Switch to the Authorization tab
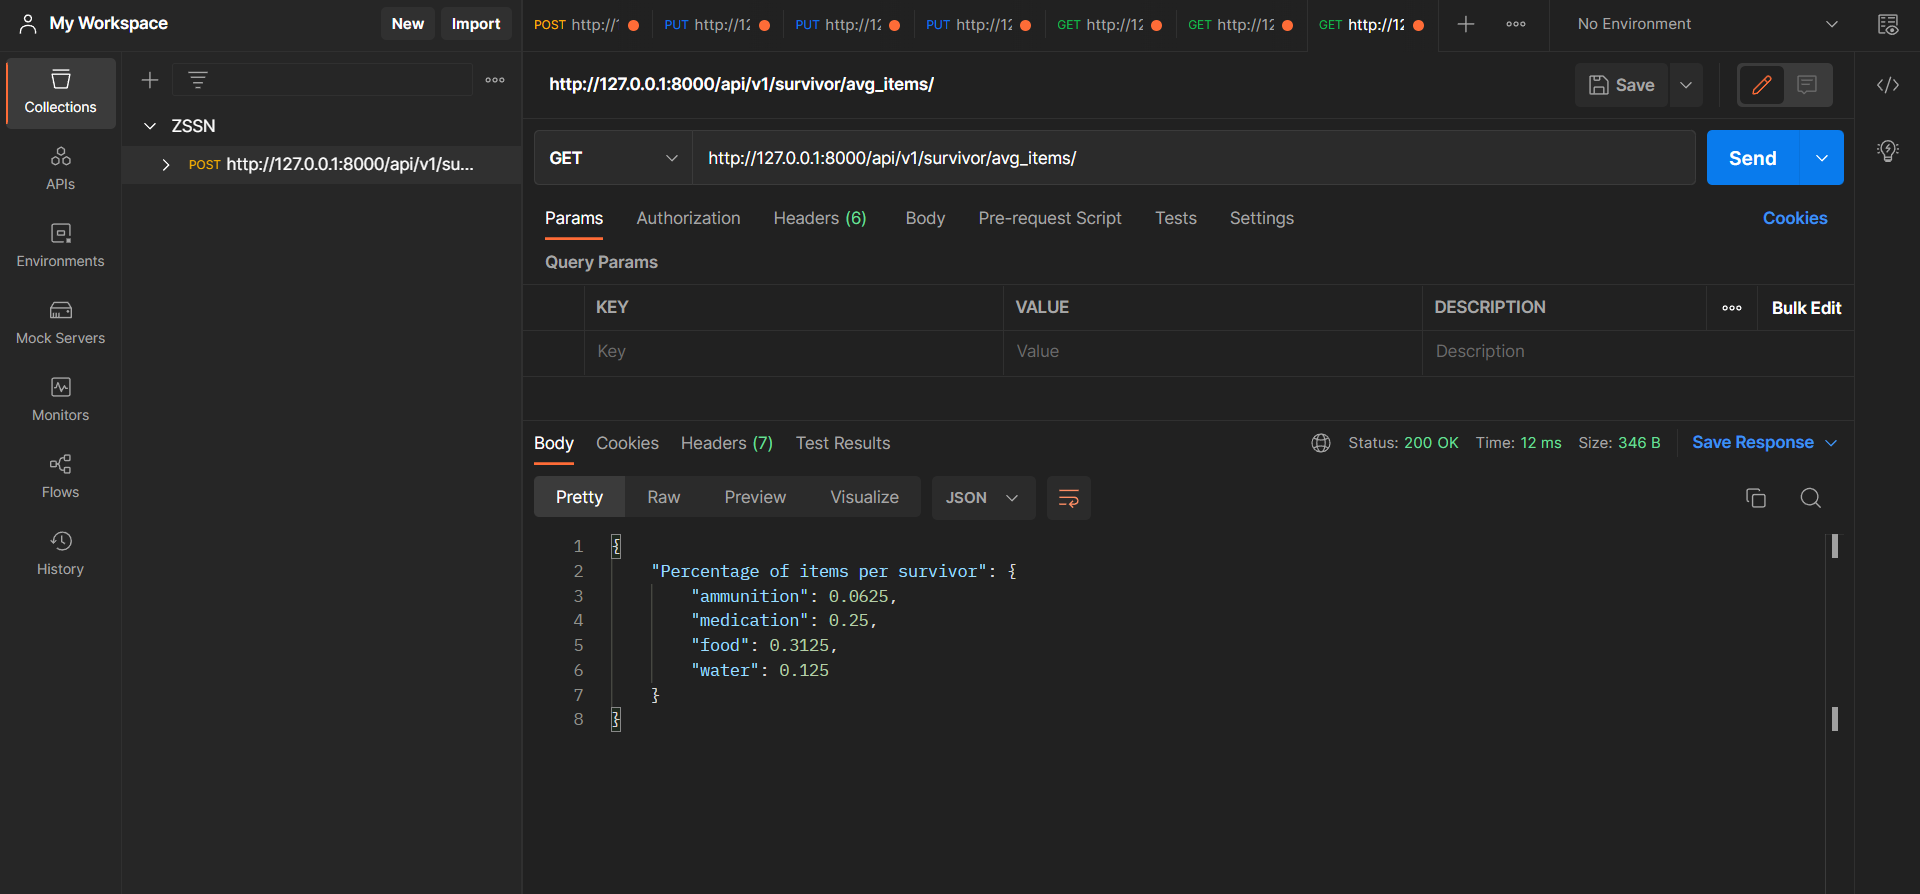 [x=688, y=218]
